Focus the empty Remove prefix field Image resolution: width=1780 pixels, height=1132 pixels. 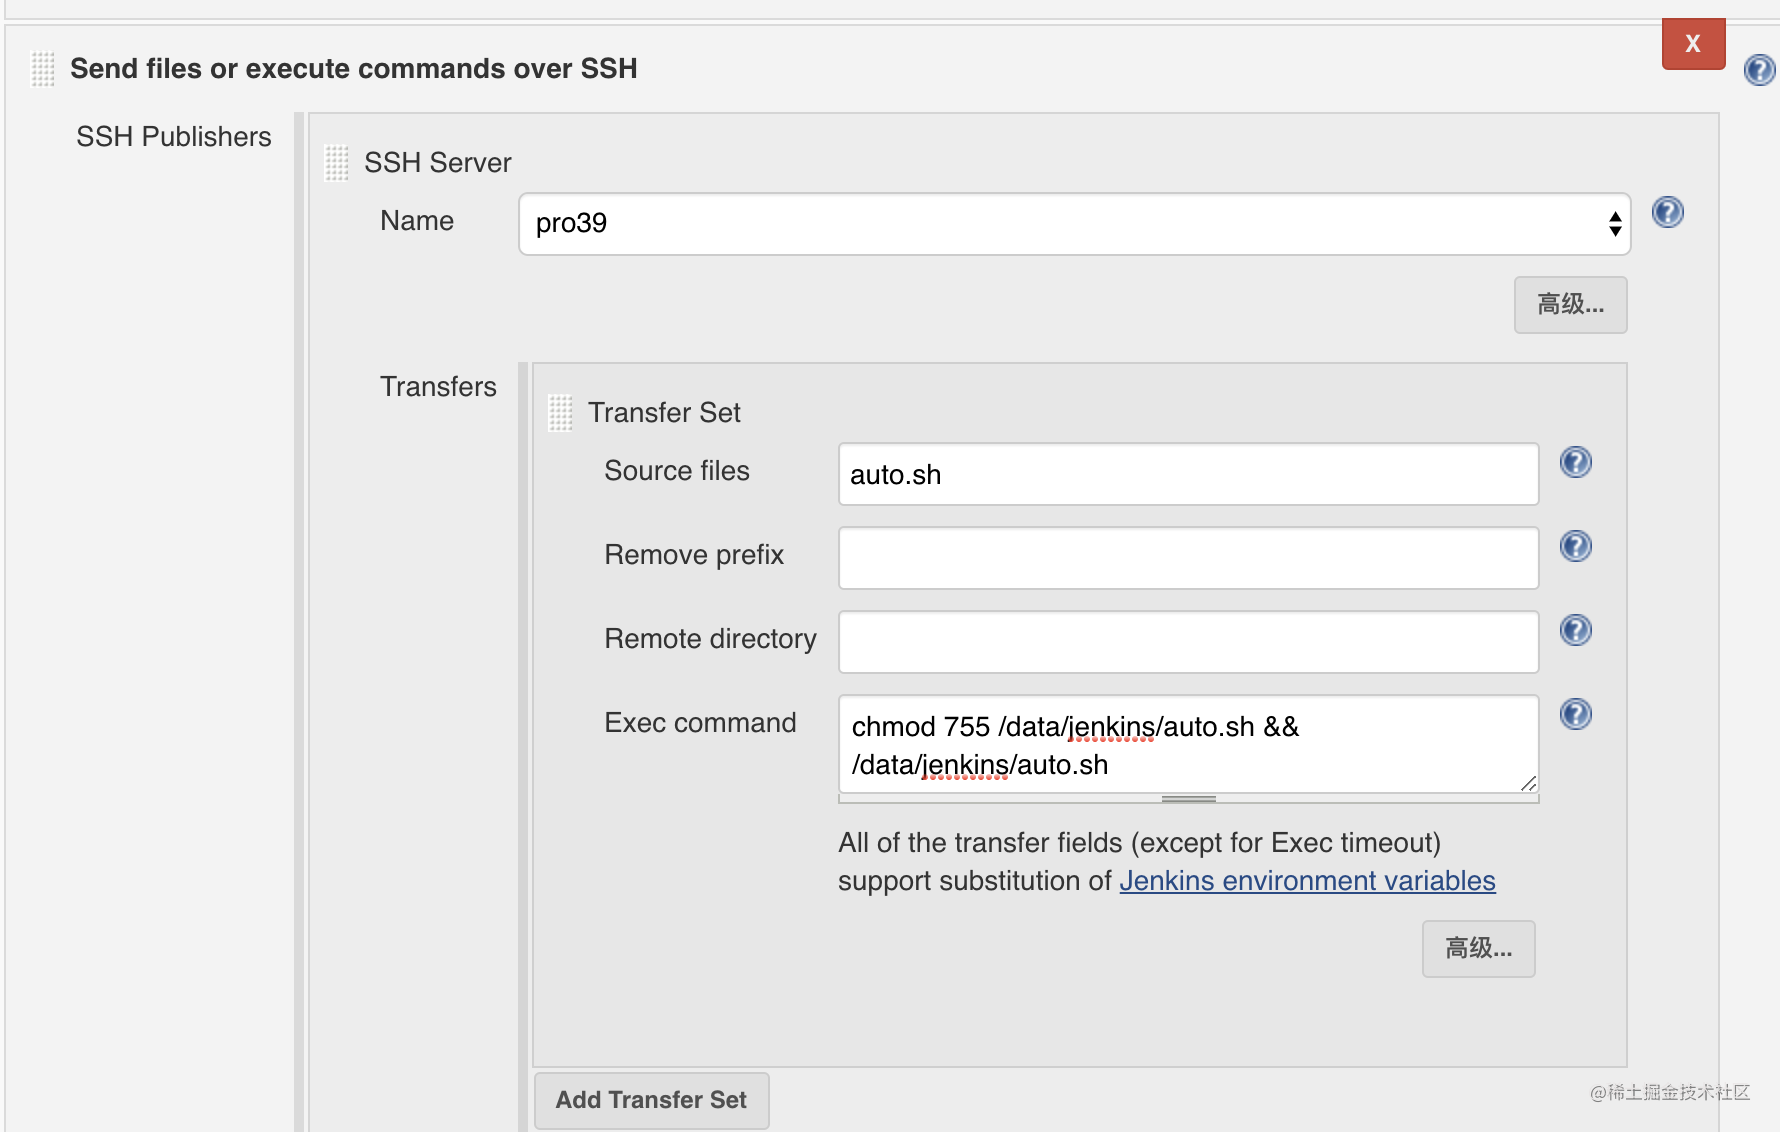click(x=1188, y=558)
